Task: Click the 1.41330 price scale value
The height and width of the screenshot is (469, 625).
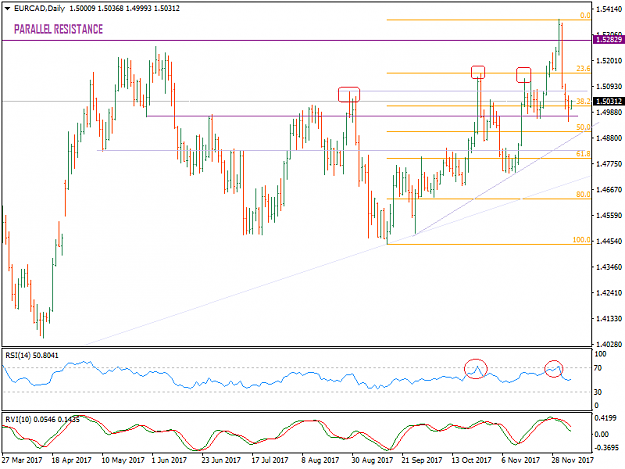Action: coord(609,319)
